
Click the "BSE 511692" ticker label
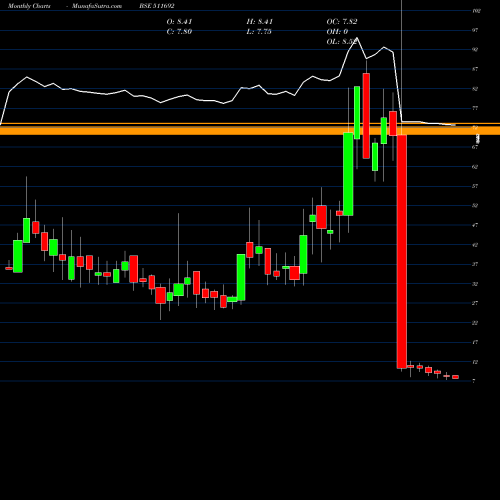tap(157, 6)
